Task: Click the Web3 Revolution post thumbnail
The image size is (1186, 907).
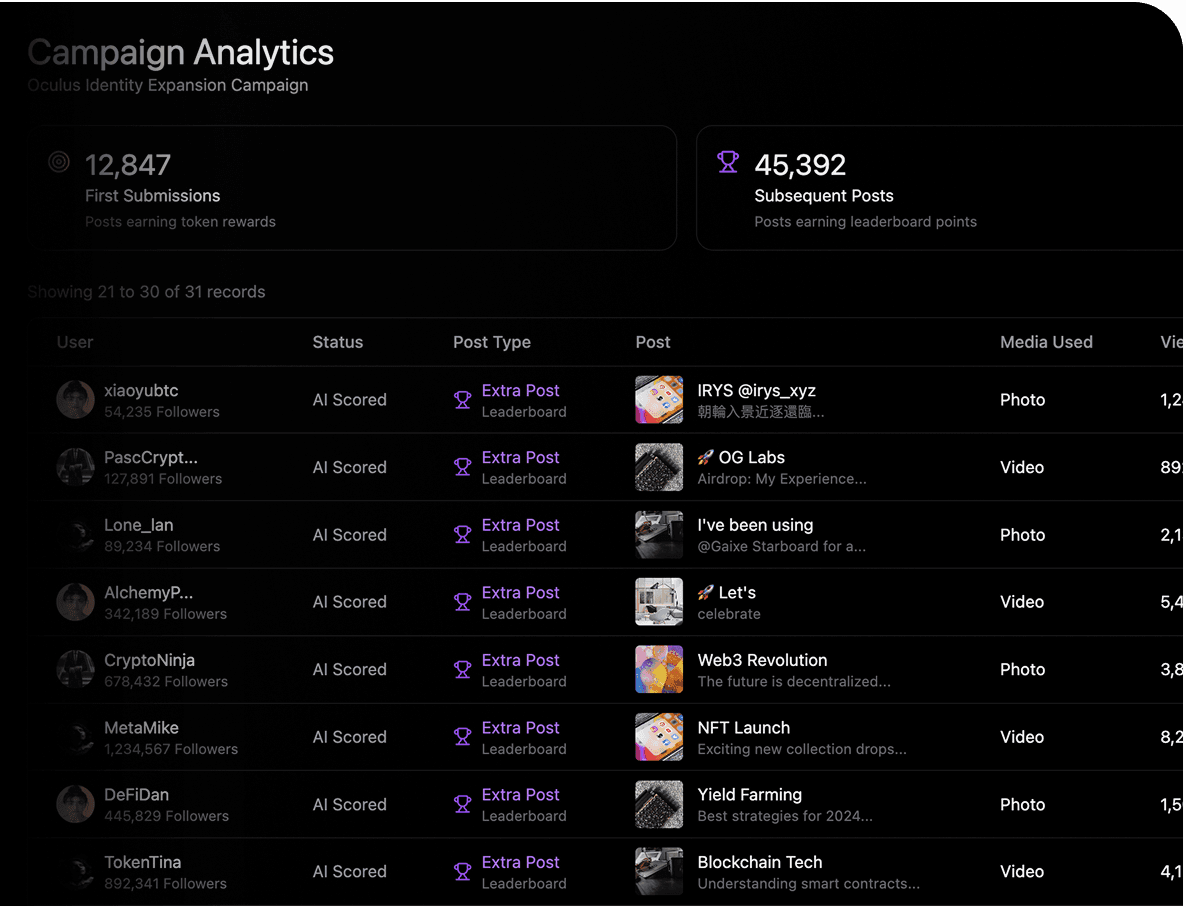Action: coord(659,669)
